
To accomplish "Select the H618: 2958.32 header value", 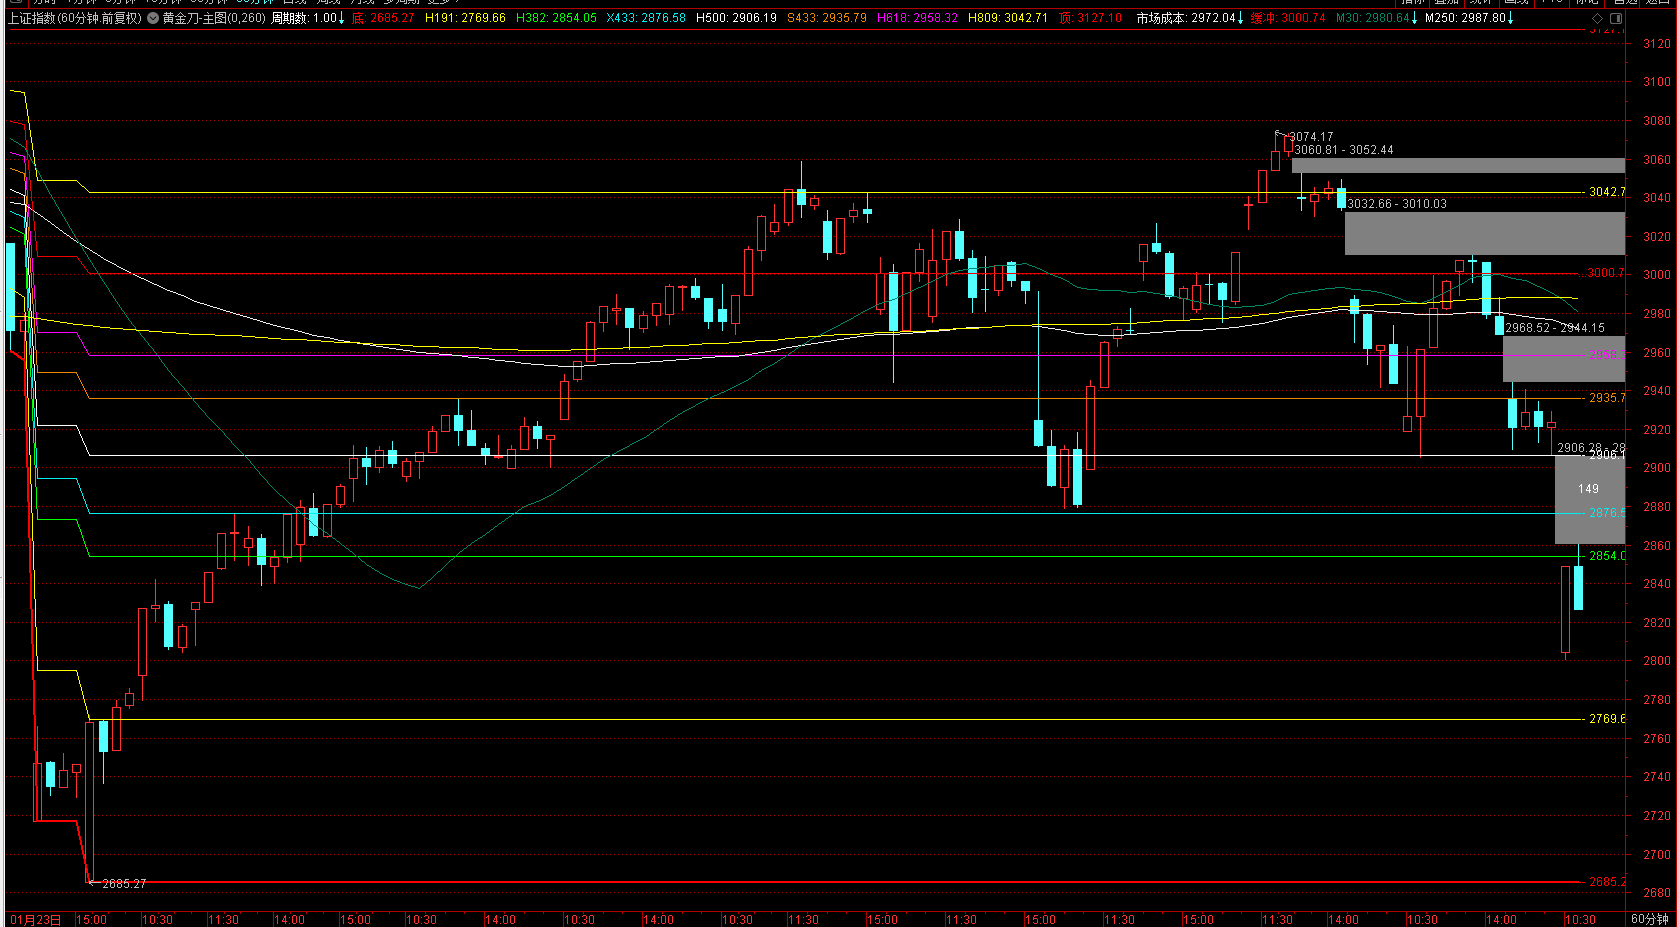I will (x=917, y=18).
